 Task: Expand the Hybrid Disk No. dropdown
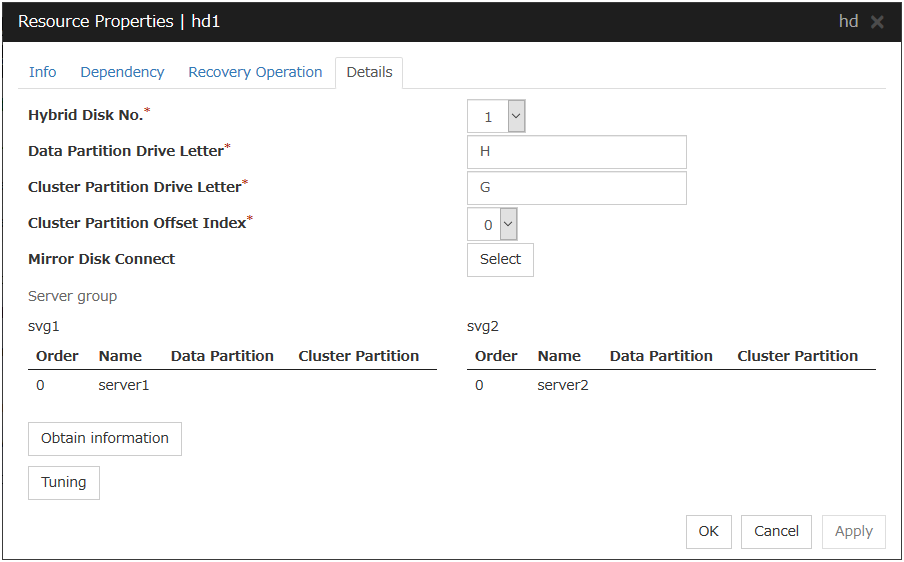(x=516, y=116)
